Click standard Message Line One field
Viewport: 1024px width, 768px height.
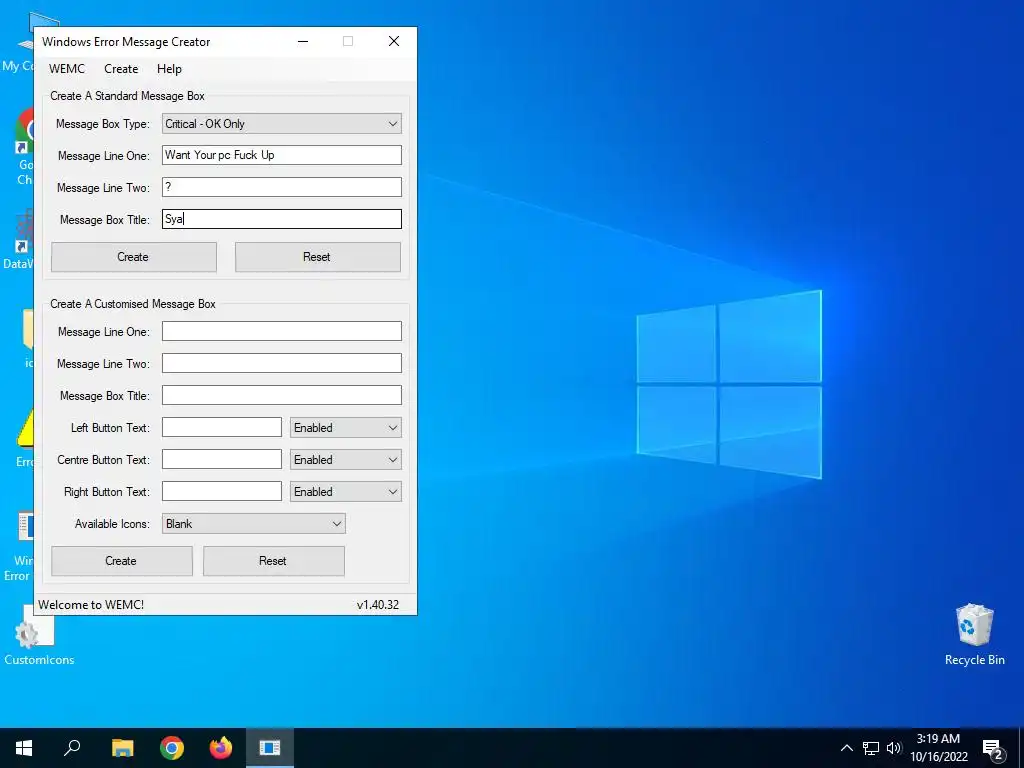pyautogui.click(x=281, y=155)
